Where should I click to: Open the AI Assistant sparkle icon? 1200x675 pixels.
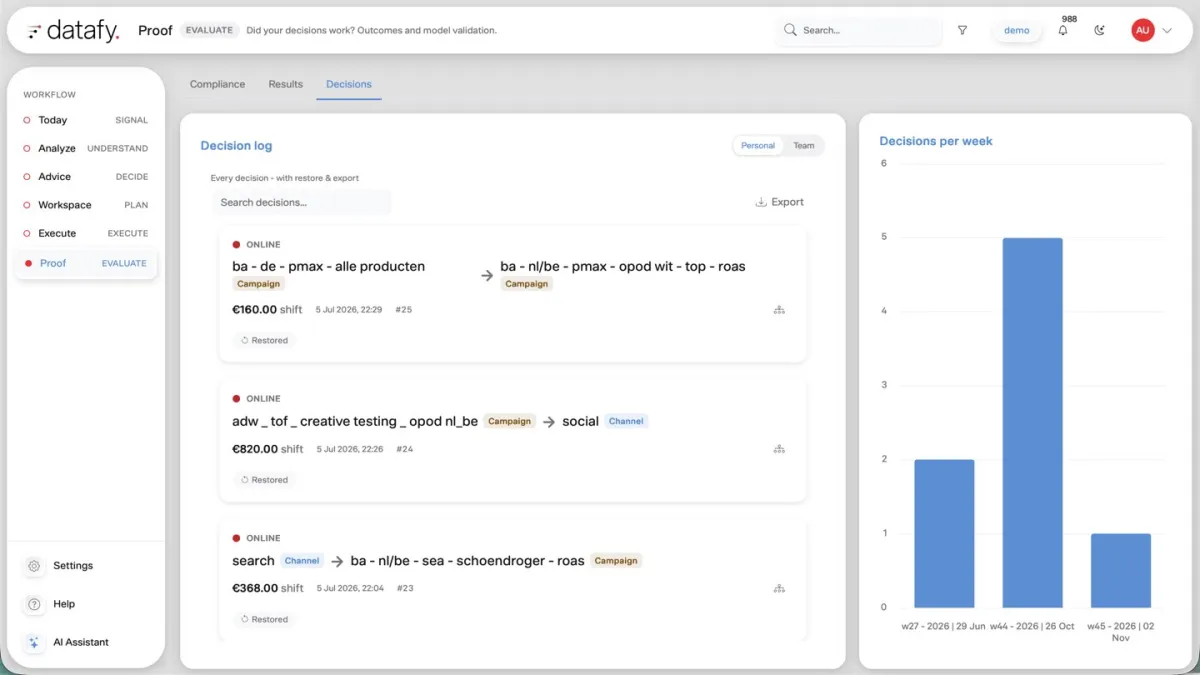click(x=34, y=642)
